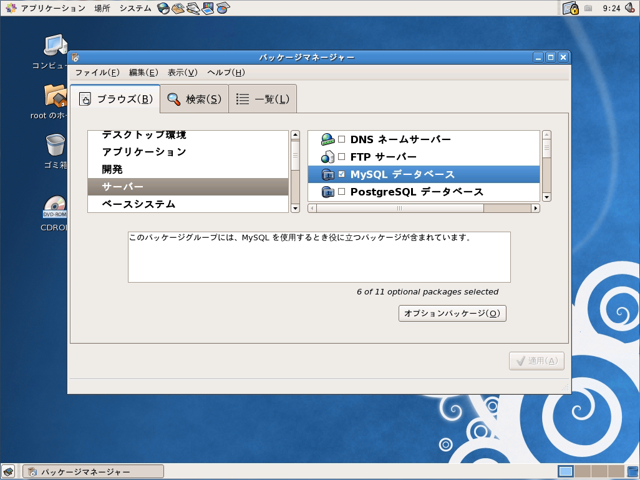Screen dimensions: 640x480
Task: Click the 9:24 clock in top panel
Action: pyautogui.click(x=611, y=8)
